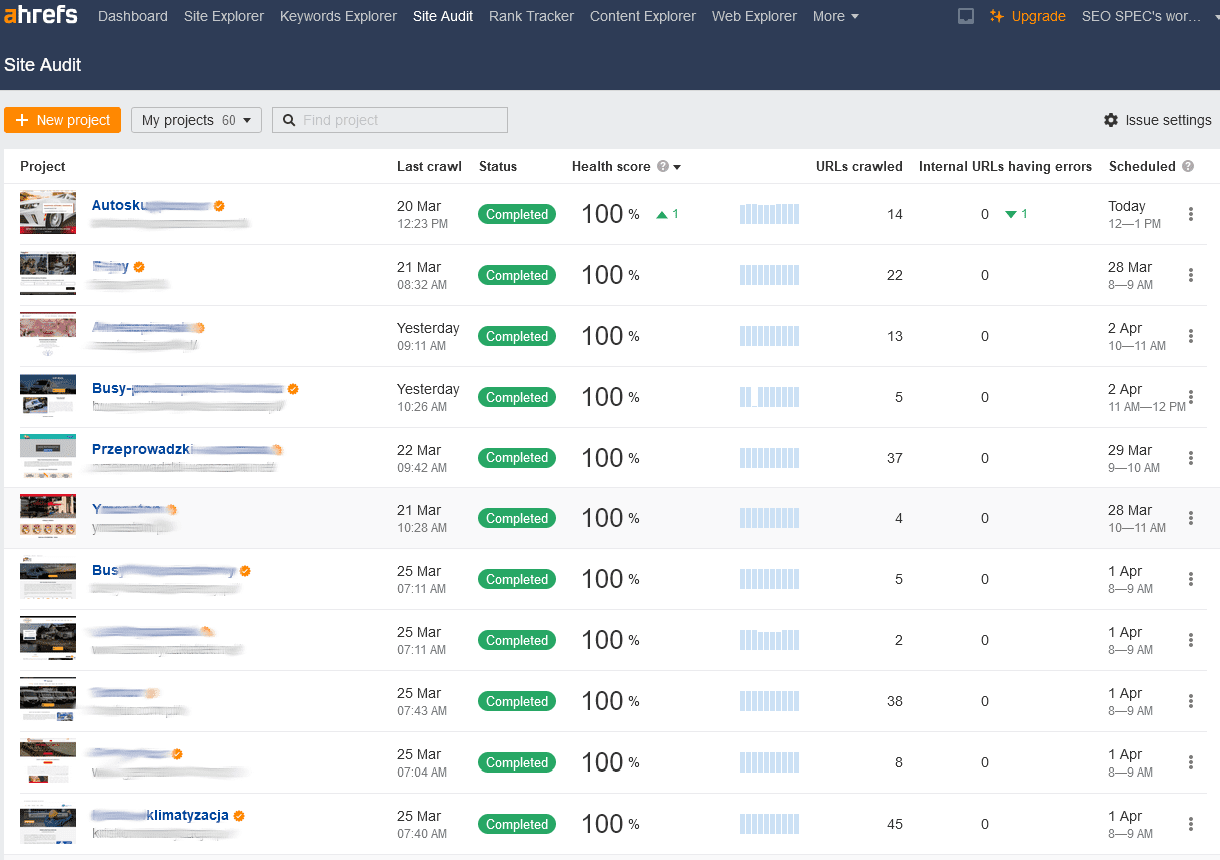1220x860 pixels.
Task: Go to Keywords Explorer tab
Action: click(338, 16)
